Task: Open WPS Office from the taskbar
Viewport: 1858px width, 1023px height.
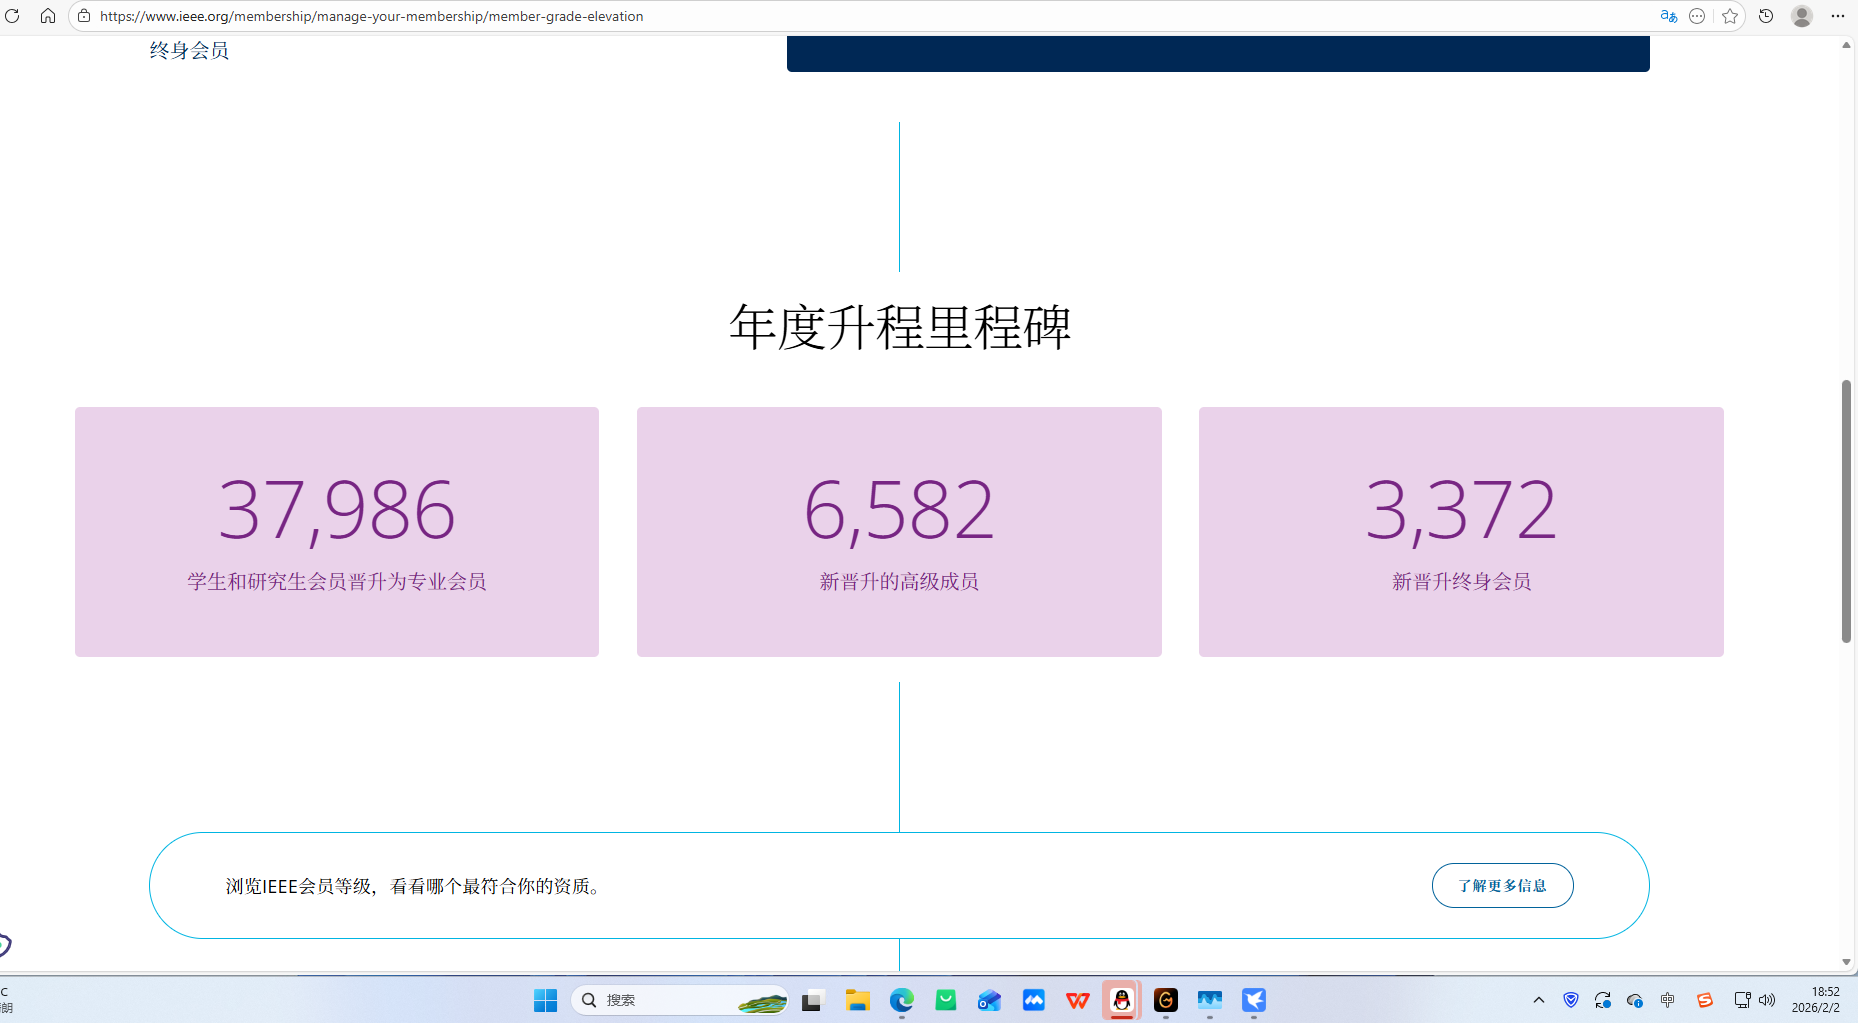Action: (x=1078, y=1000)
